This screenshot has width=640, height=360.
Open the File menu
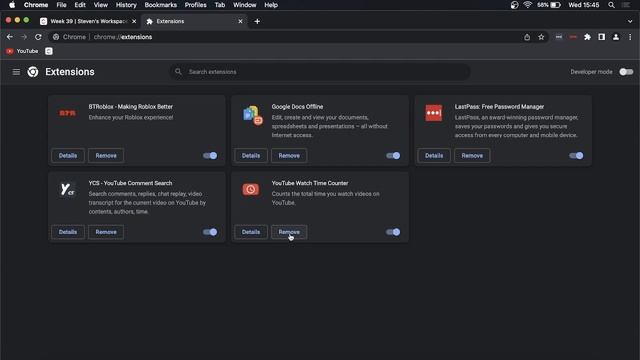point(61,5)
